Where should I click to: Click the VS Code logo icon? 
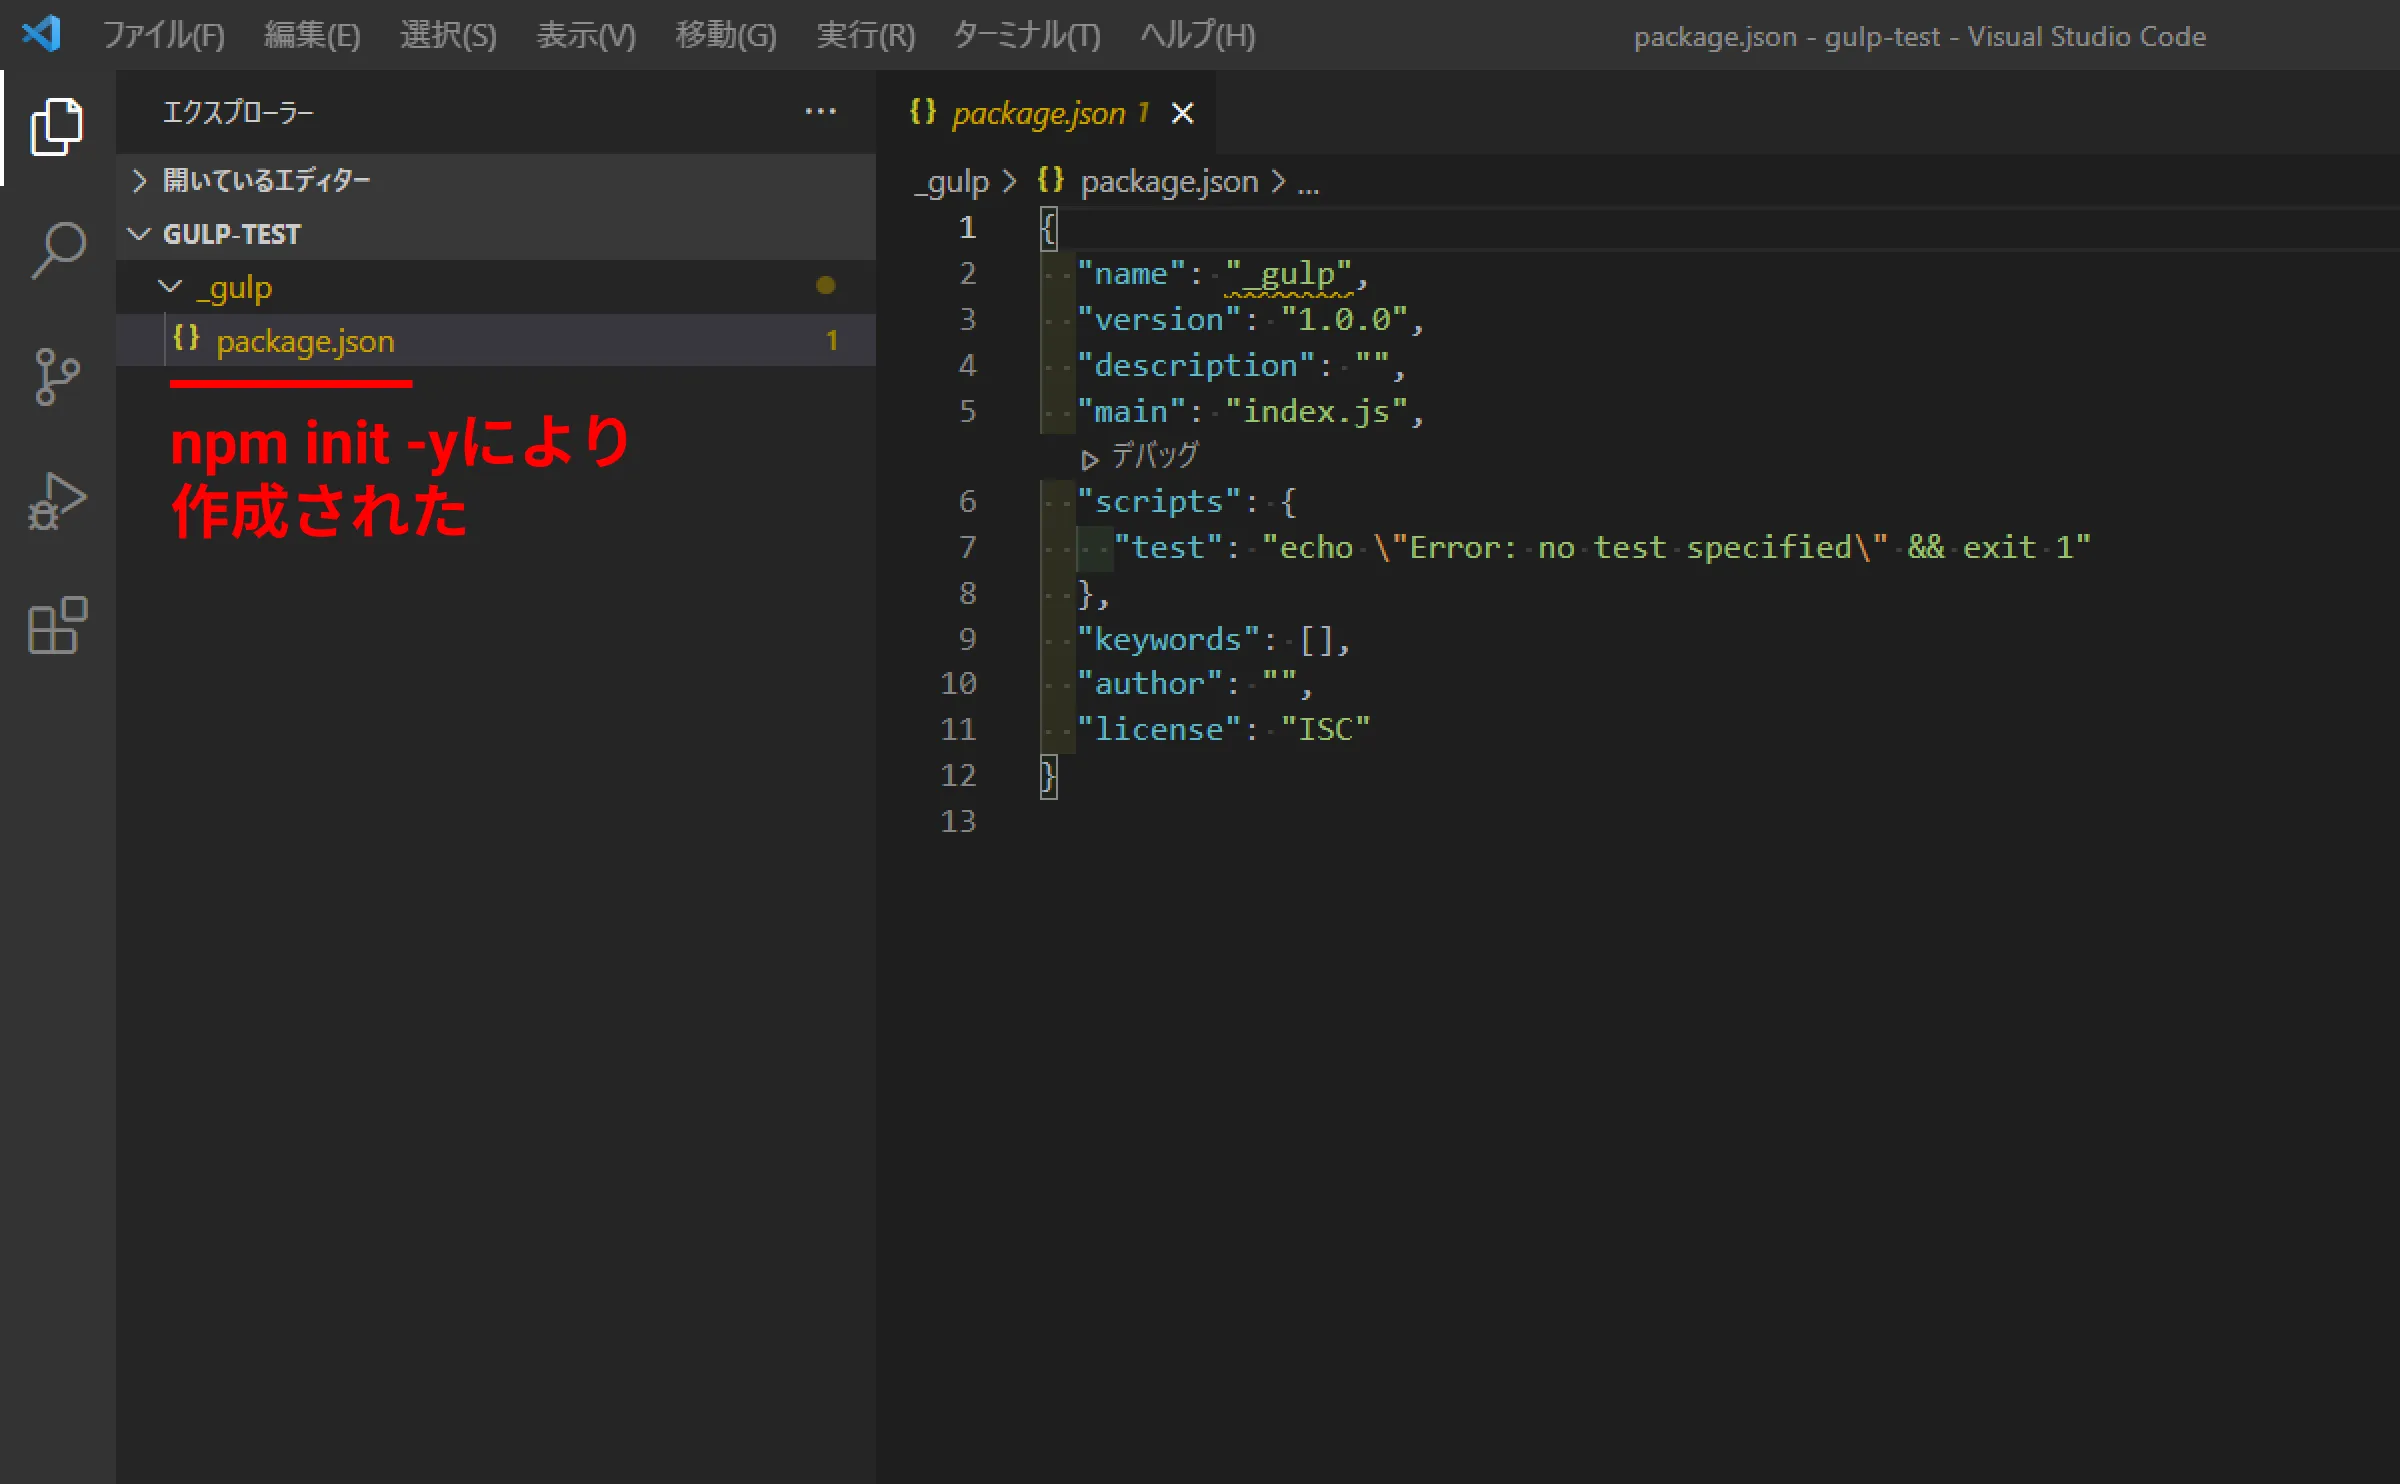tap(41, 35)
